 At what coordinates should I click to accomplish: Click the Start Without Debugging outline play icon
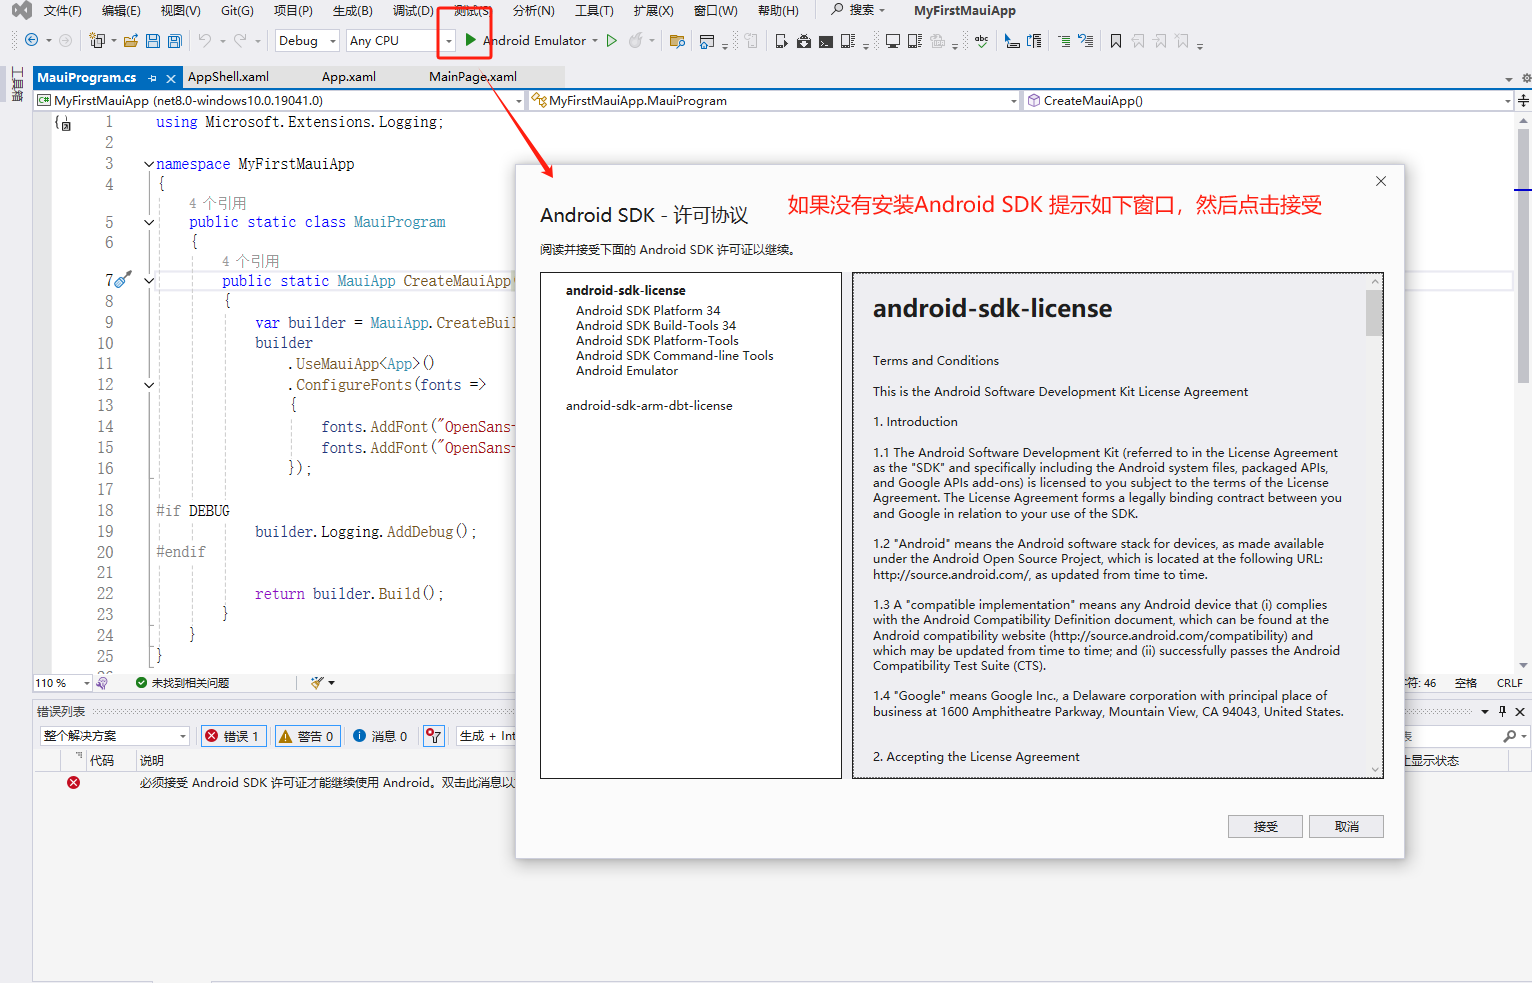612,41
